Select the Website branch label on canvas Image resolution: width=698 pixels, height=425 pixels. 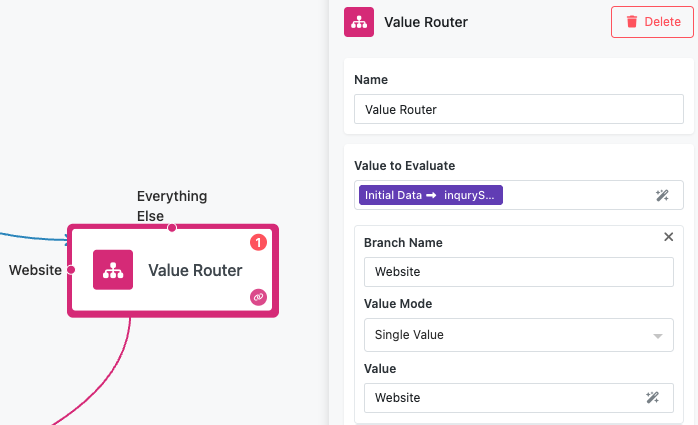[35, 270]
